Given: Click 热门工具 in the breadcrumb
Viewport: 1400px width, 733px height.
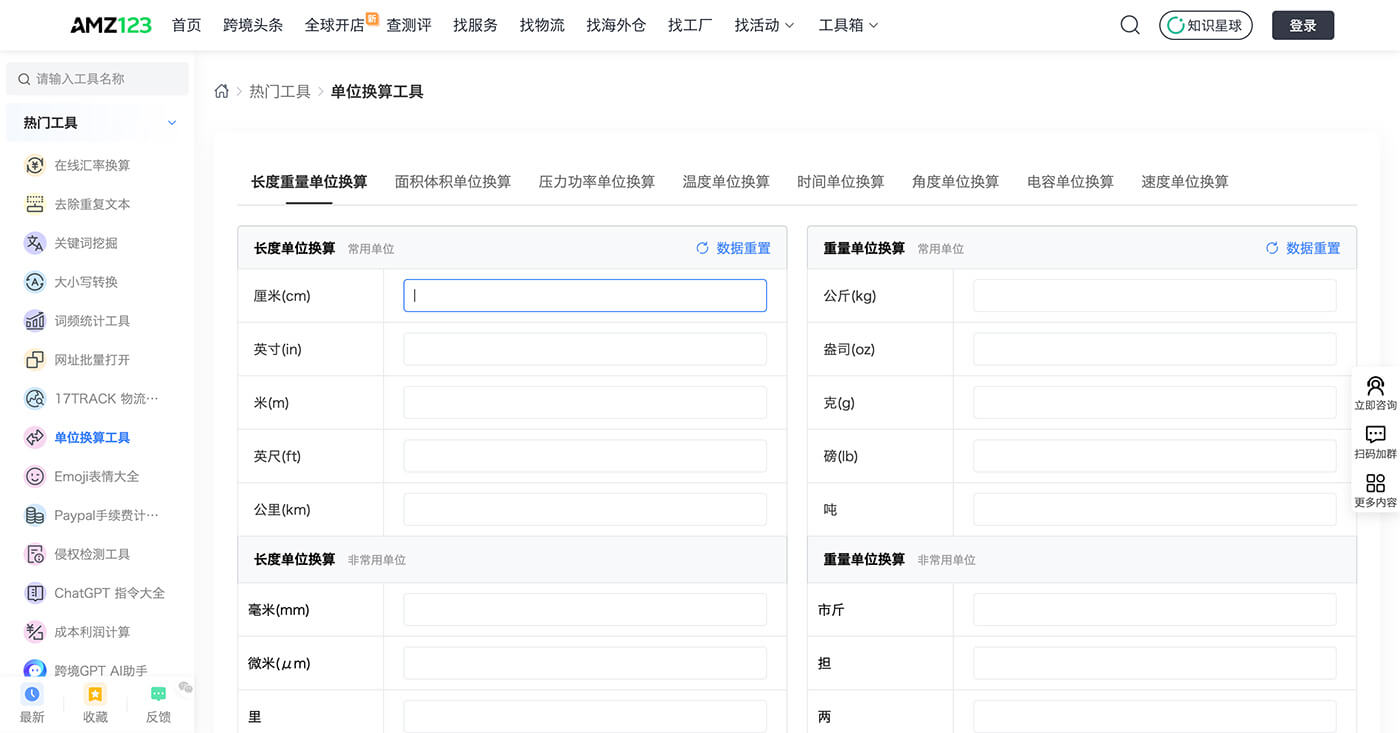Looking at the screenshot, I should [x=280, y=91].
